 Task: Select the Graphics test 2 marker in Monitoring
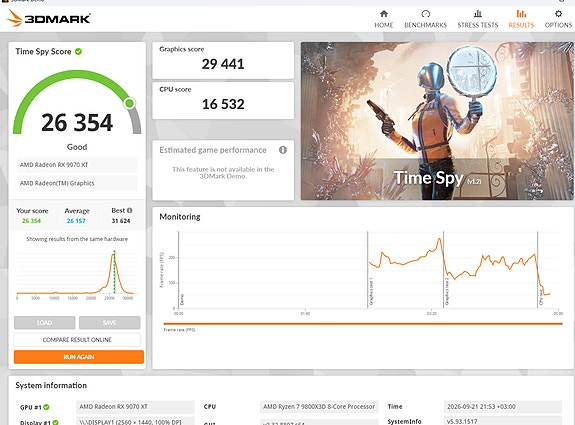coord(447,292)
